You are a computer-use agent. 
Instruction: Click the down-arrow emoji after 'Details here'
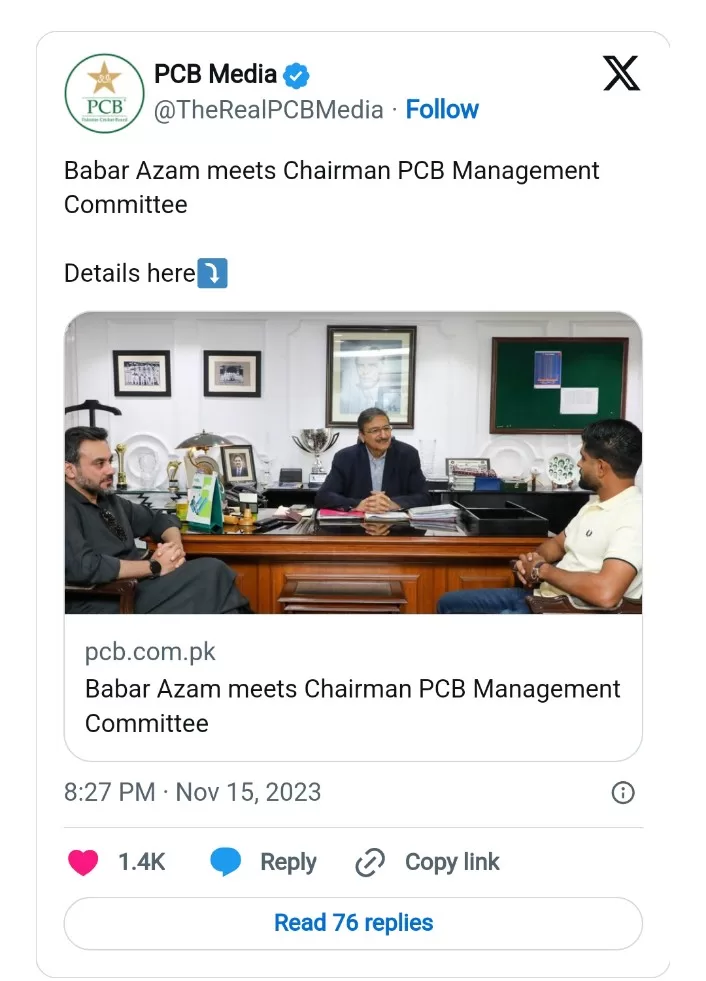212,273
